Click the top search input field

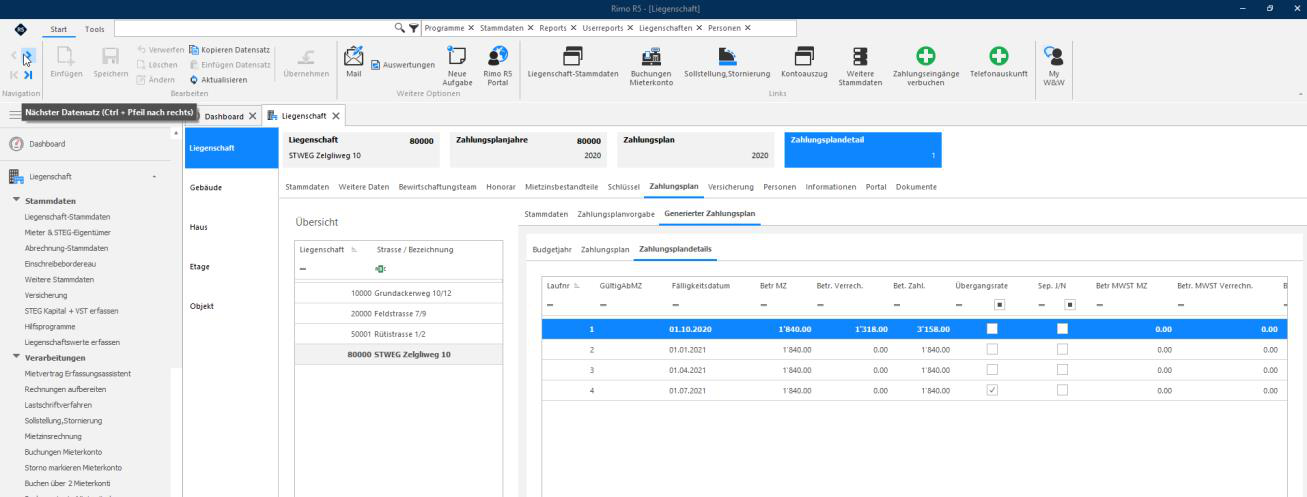[x=255, y=27]
